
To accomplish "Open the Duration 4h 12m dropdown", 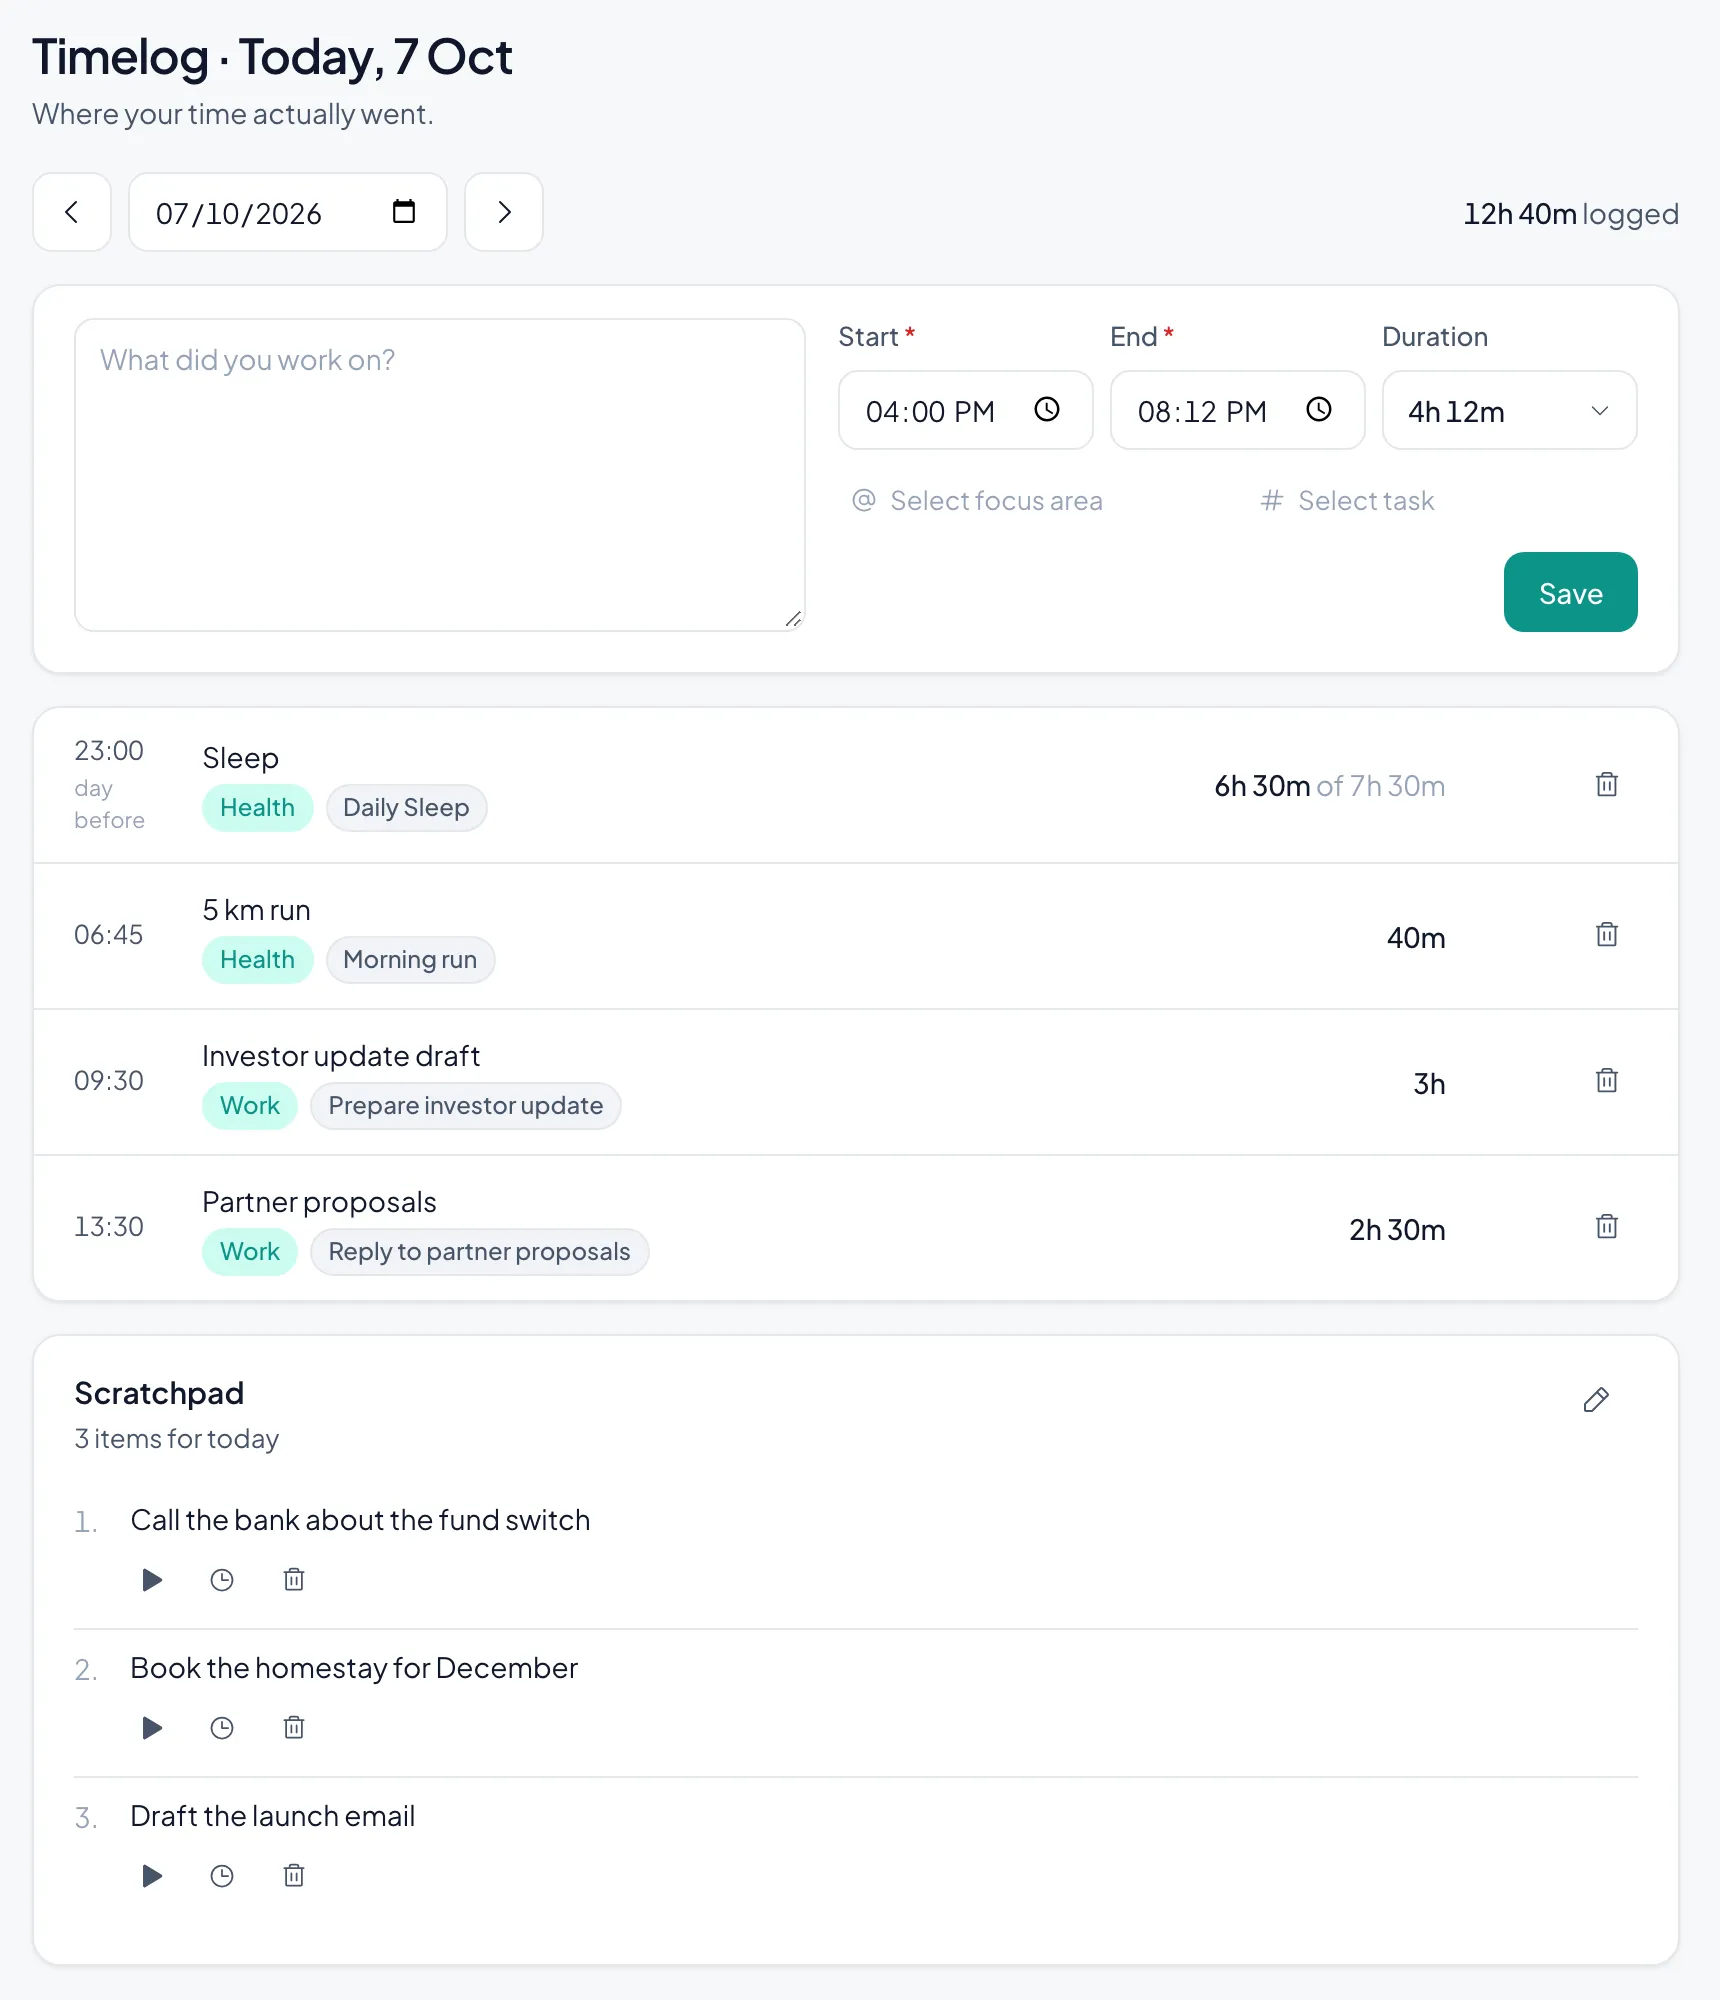I will click(x=1510, y=410).
